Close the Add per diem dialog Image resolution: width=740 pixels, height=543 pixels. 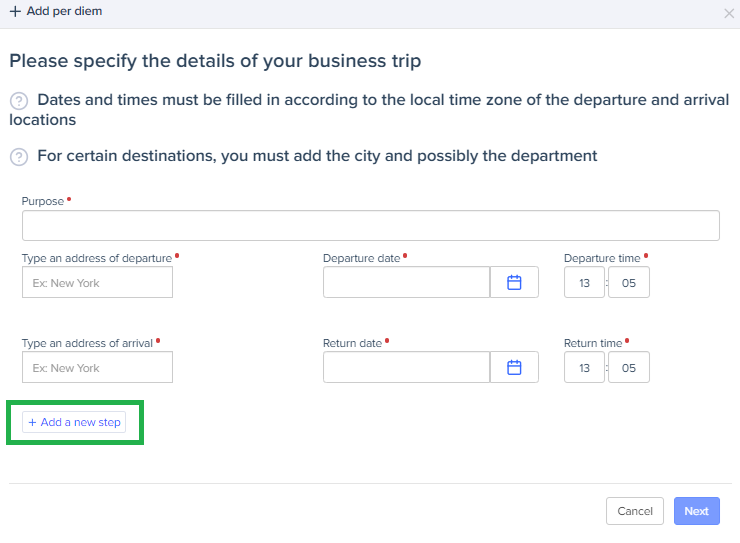[x=728, y=13]
